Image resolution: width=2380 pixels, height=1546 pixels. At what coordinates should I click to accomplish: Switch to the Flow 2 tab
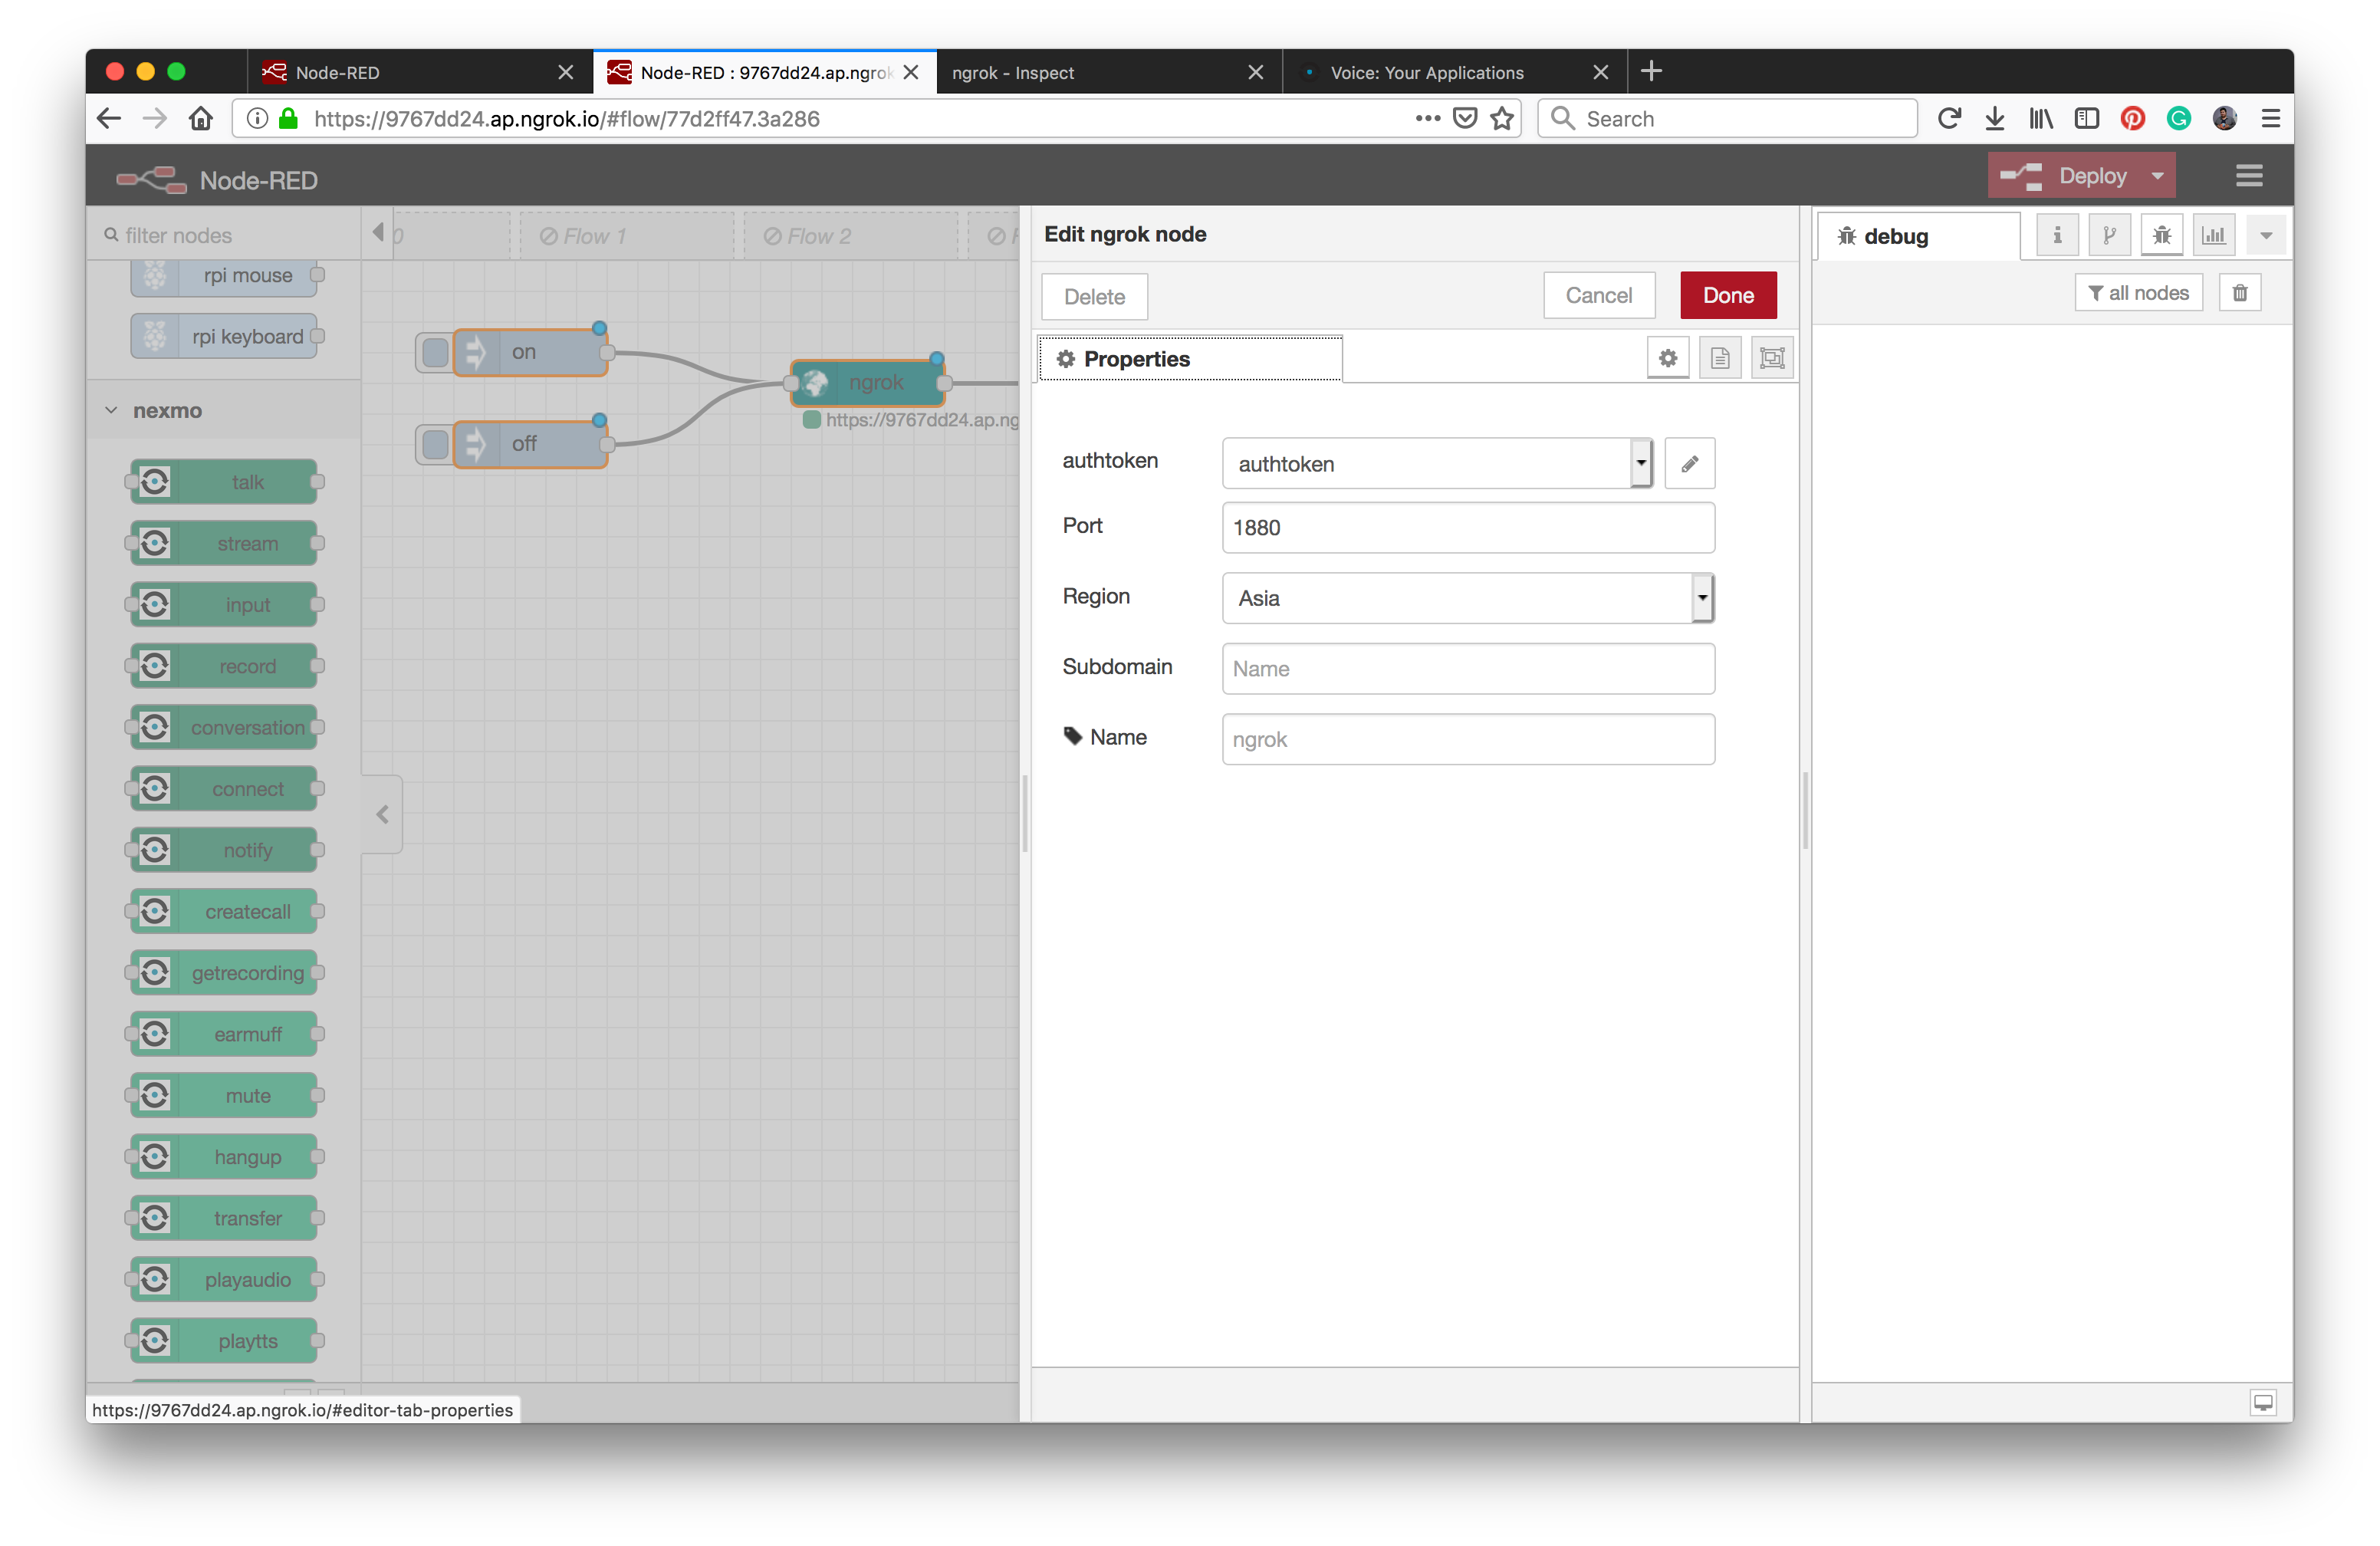pyautogui.click(x=850, y=236)
